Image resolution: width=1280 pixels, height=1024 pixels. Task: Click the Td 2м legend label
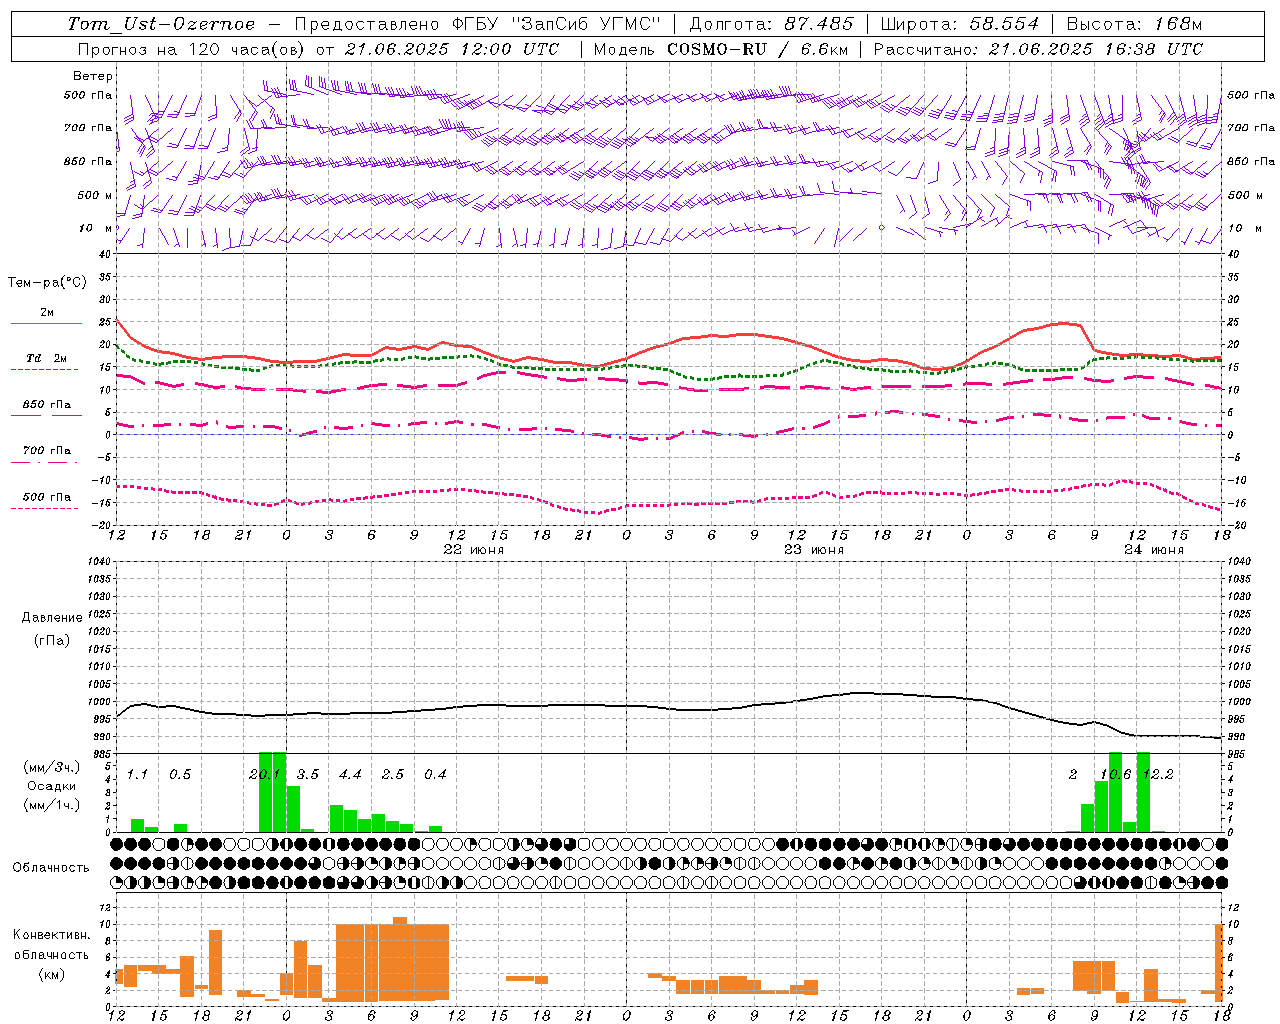pyautogui.click(x=46, y=358)
